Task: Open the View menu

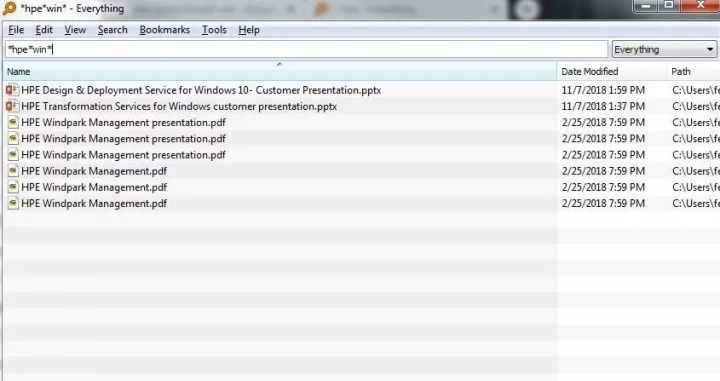Action: (75, 30)
